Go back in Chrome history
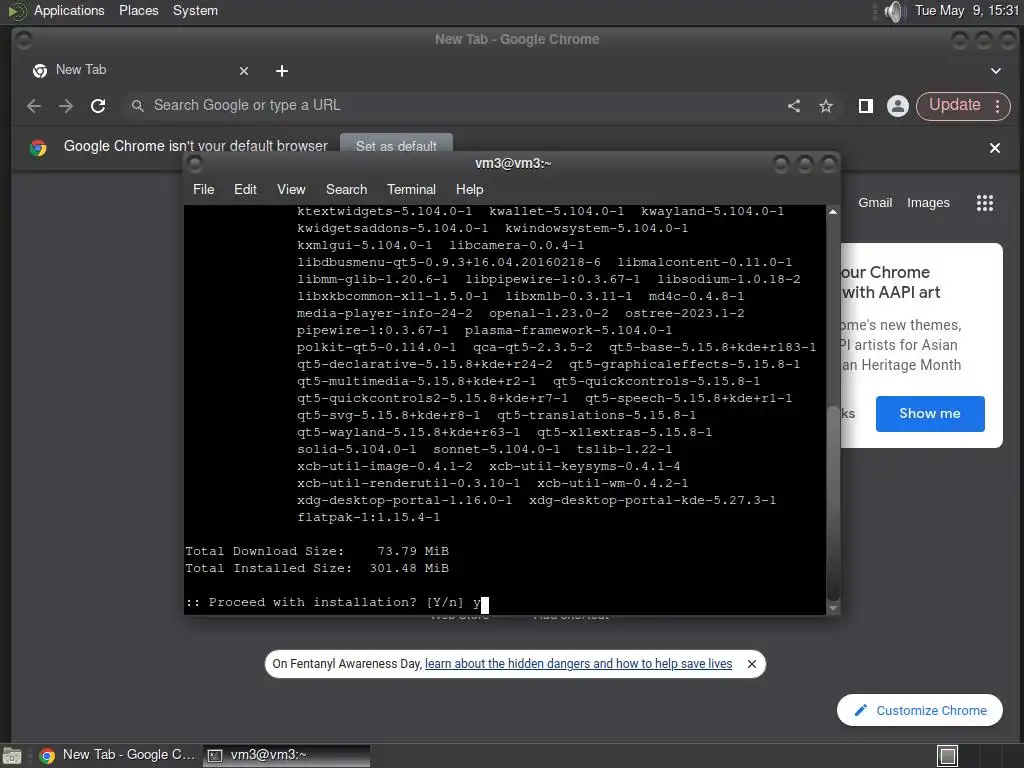 click(x=34, y=106)
